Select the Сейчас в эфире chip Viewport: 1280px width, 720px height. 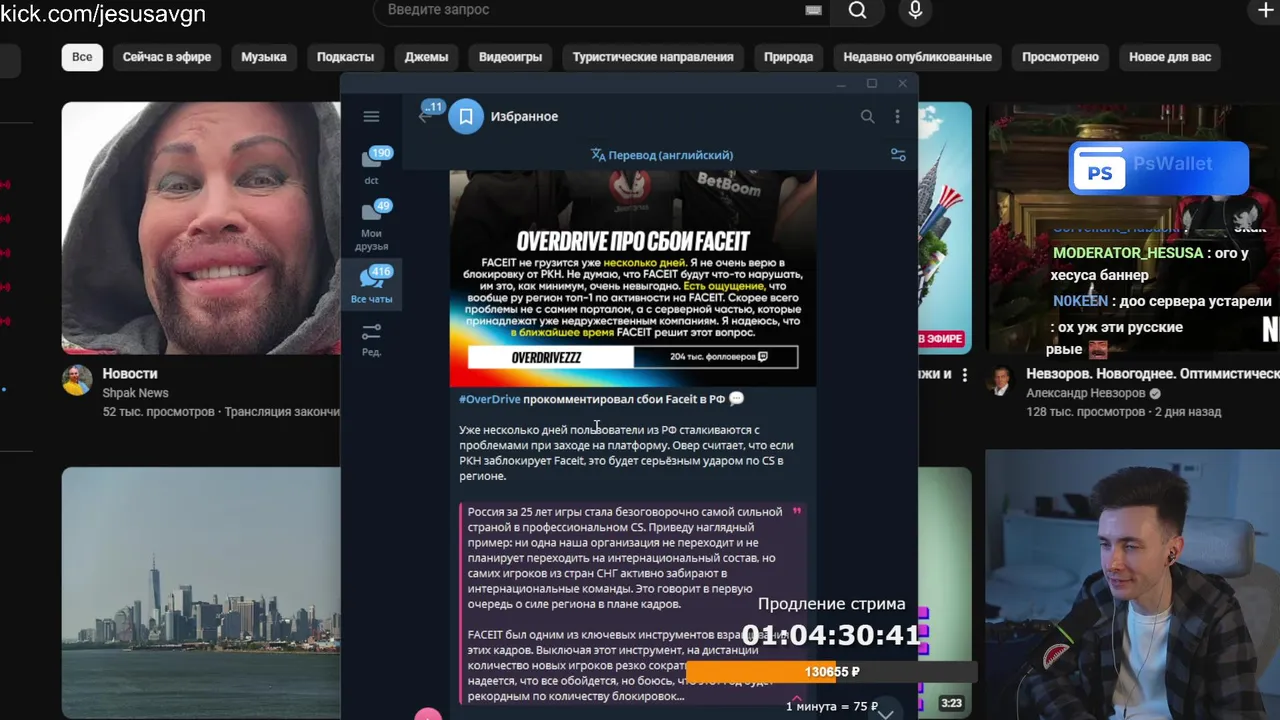tap(167, 57)
